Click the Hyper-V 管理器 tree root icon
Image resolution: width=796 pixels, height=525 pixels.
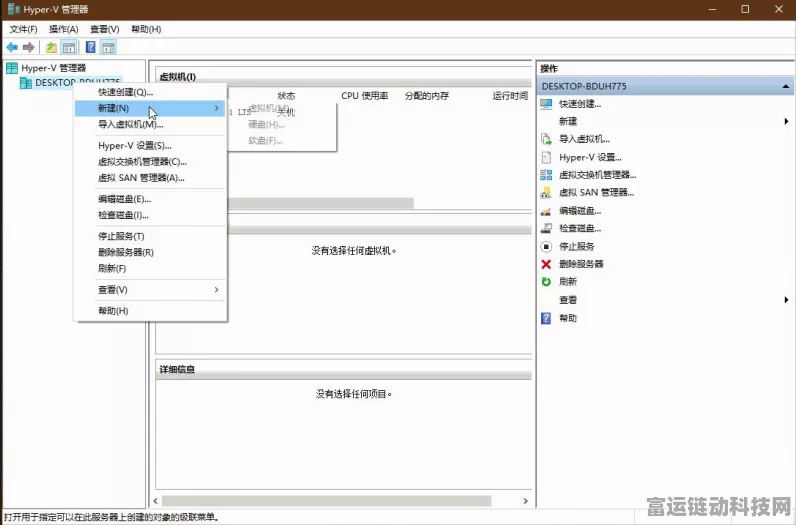pyautogui.click(x=12, y=68)
